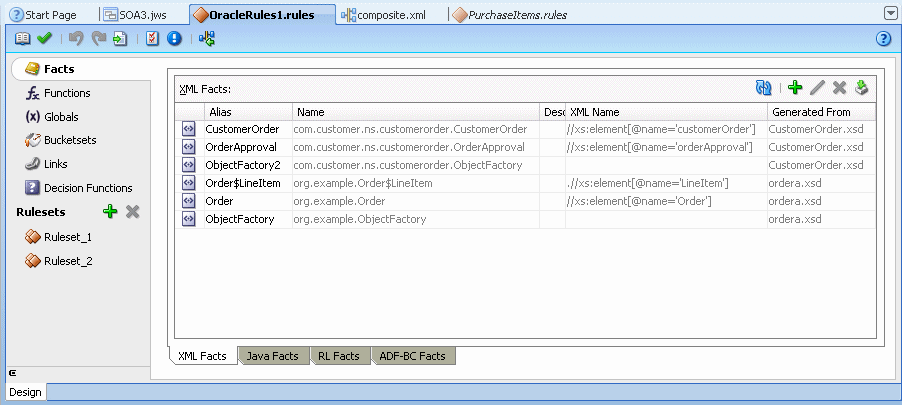The height and width of the screenshot is (405, 902).
Task: Click the blue exclamation info icon
Action: pyautogui.click(x=174, y=39)
